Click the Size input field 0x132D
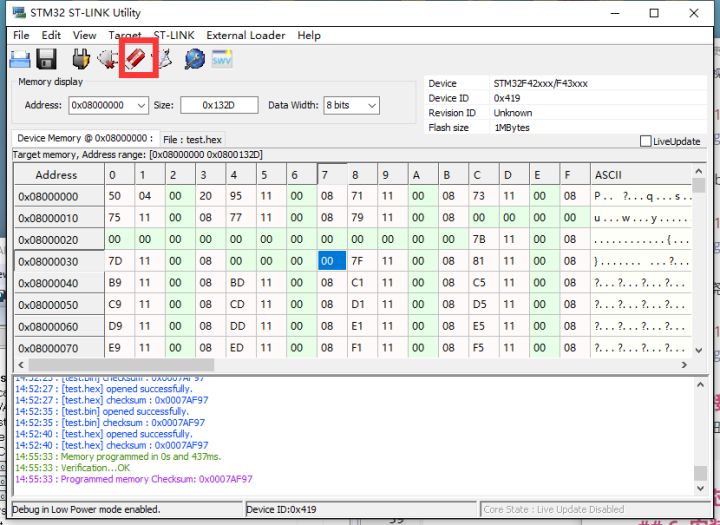This screenshot has height=525, width=720. [219, 105]
